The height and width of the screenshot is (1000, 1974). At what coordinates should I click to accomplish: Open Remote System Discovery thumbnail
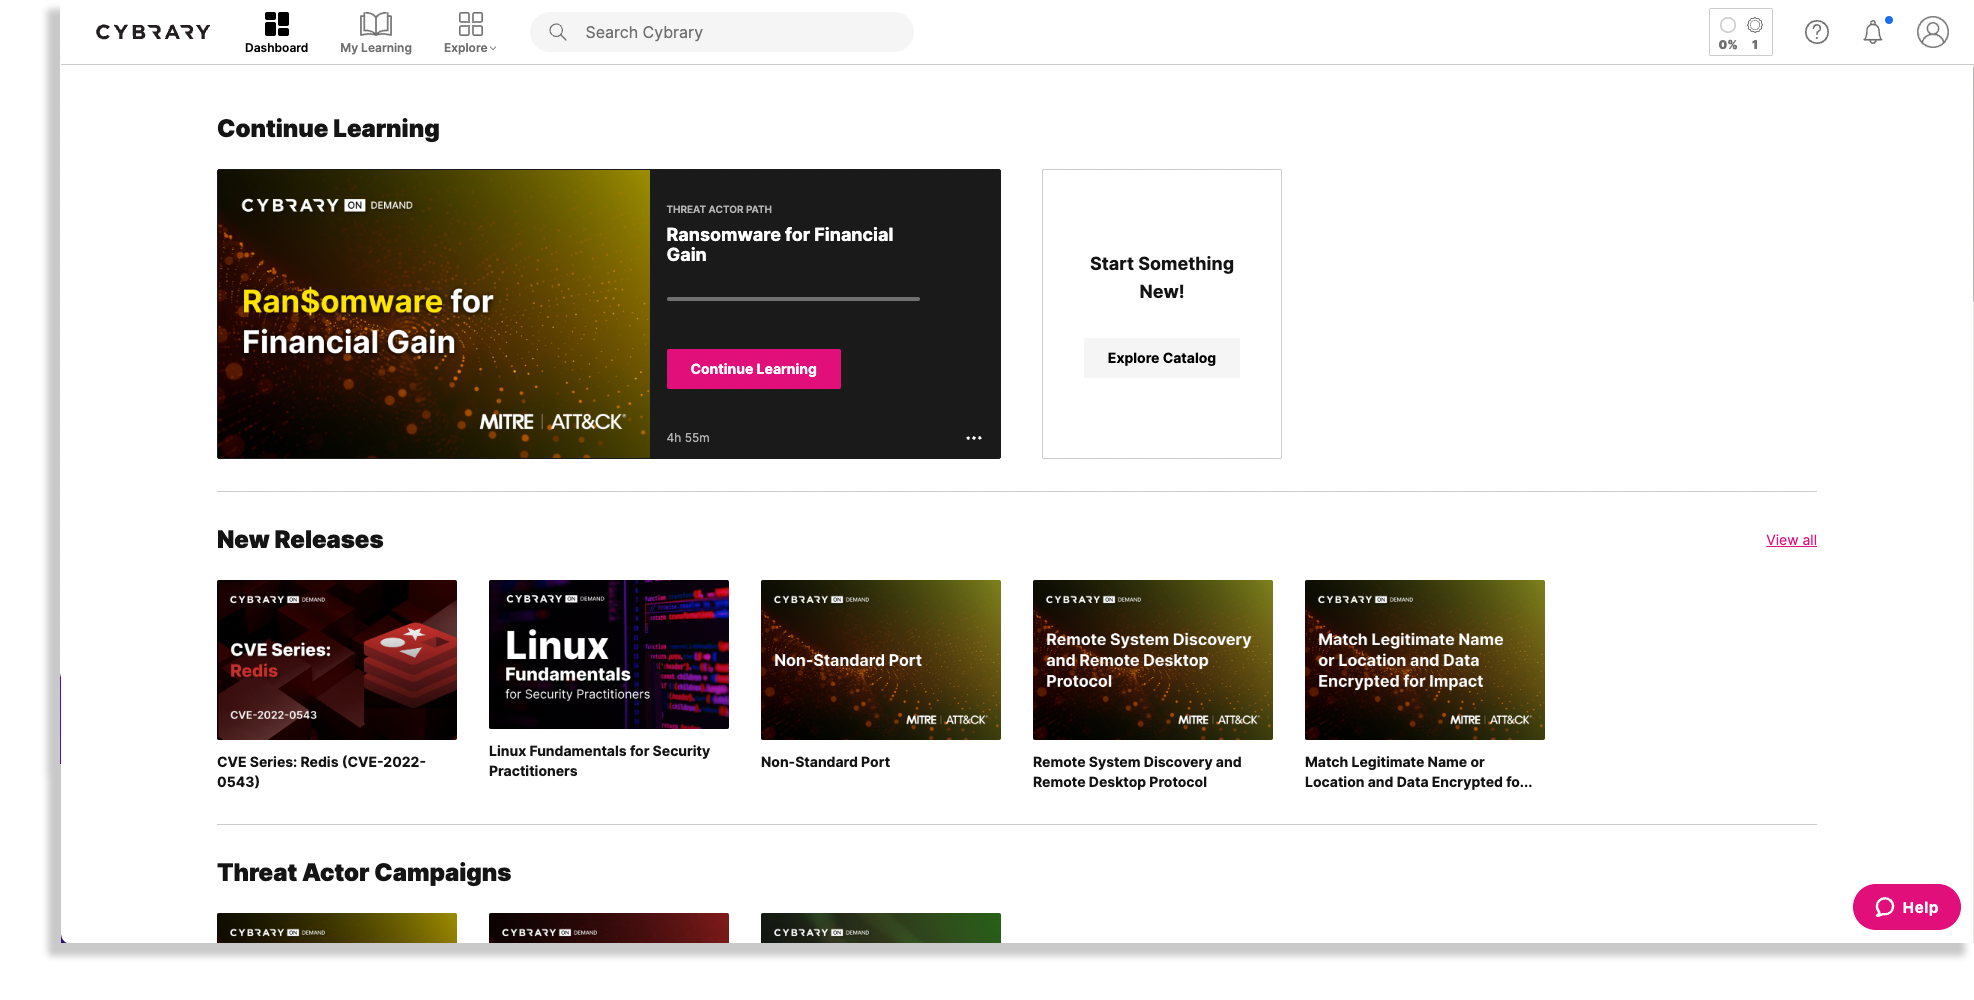[1153, 660]
